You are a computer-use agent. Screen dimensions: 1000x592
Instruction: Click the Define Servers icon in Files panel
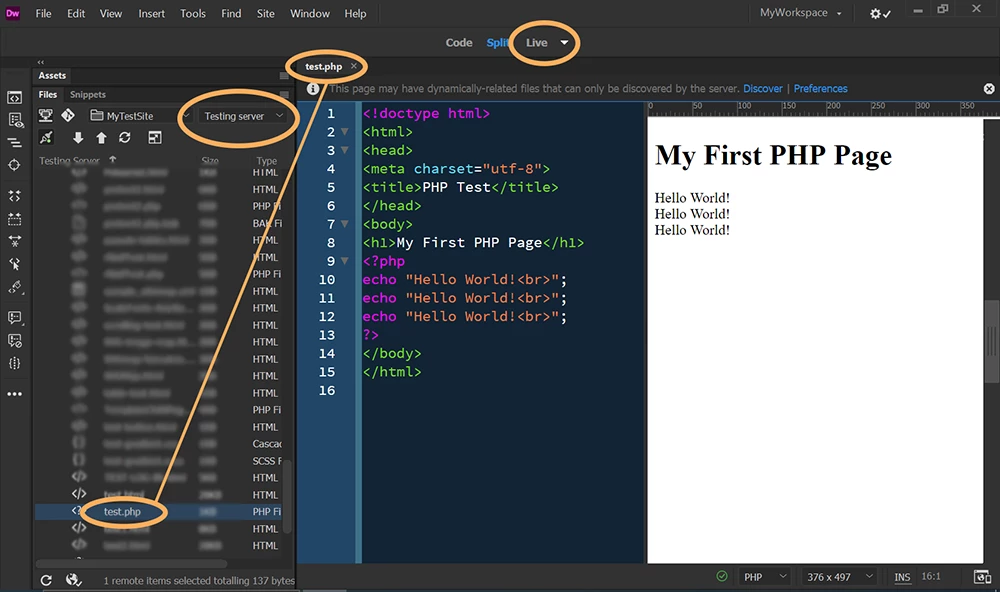pyautogui.click(x=46, y=115)
